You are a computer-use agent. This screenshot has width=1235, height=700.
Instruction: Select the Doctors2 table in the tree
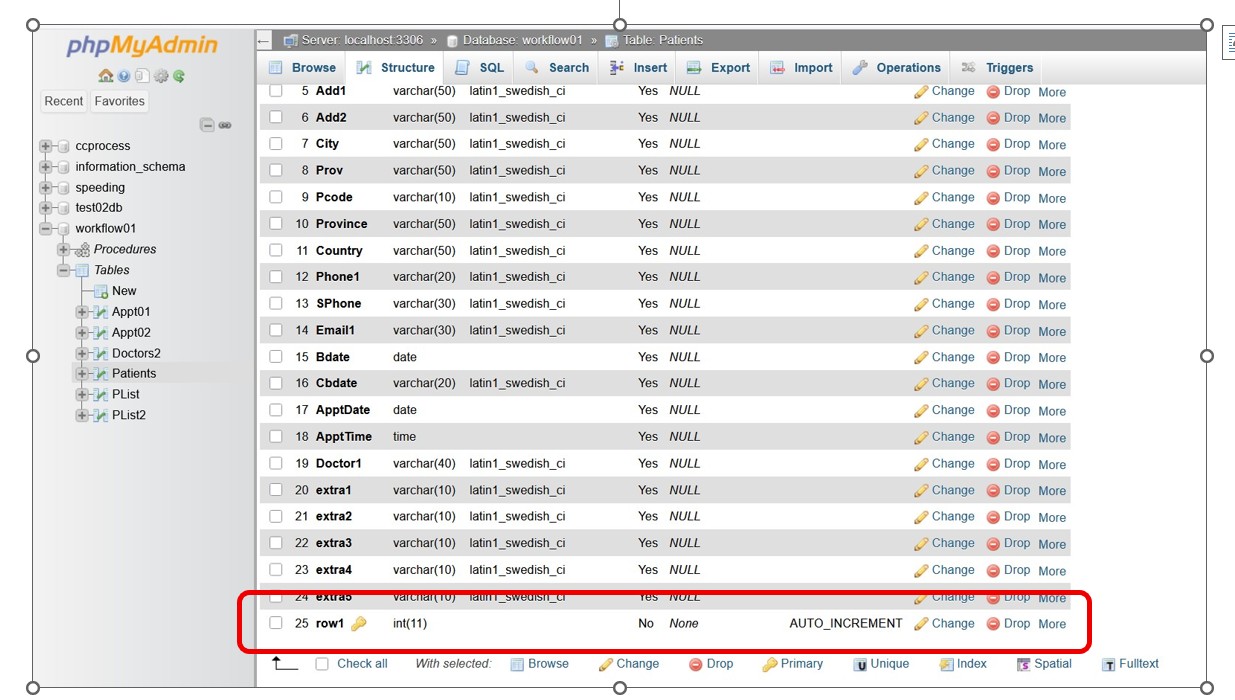coord(135,353)
